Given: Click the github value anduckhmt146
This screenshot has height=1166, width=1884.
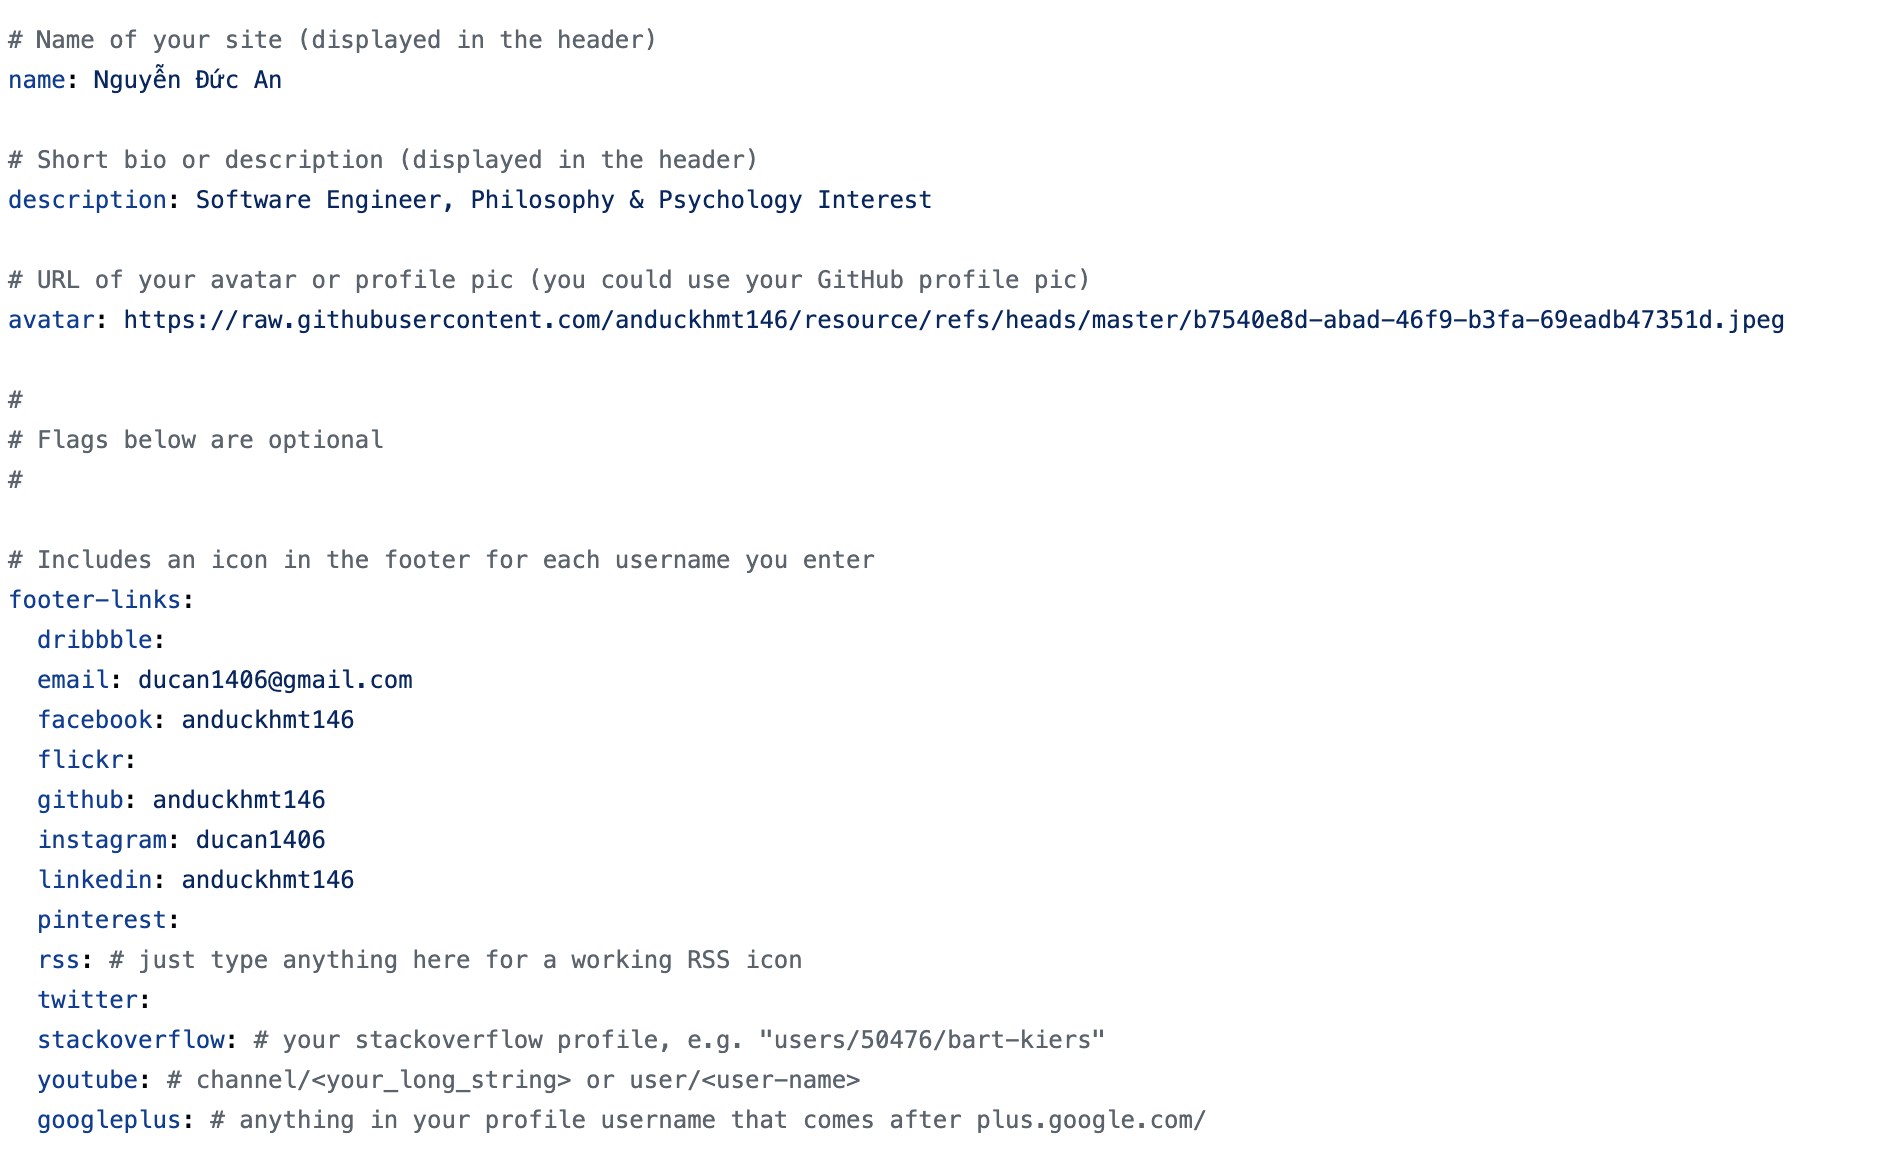Looking at the screenshot, I should point(238,800).
